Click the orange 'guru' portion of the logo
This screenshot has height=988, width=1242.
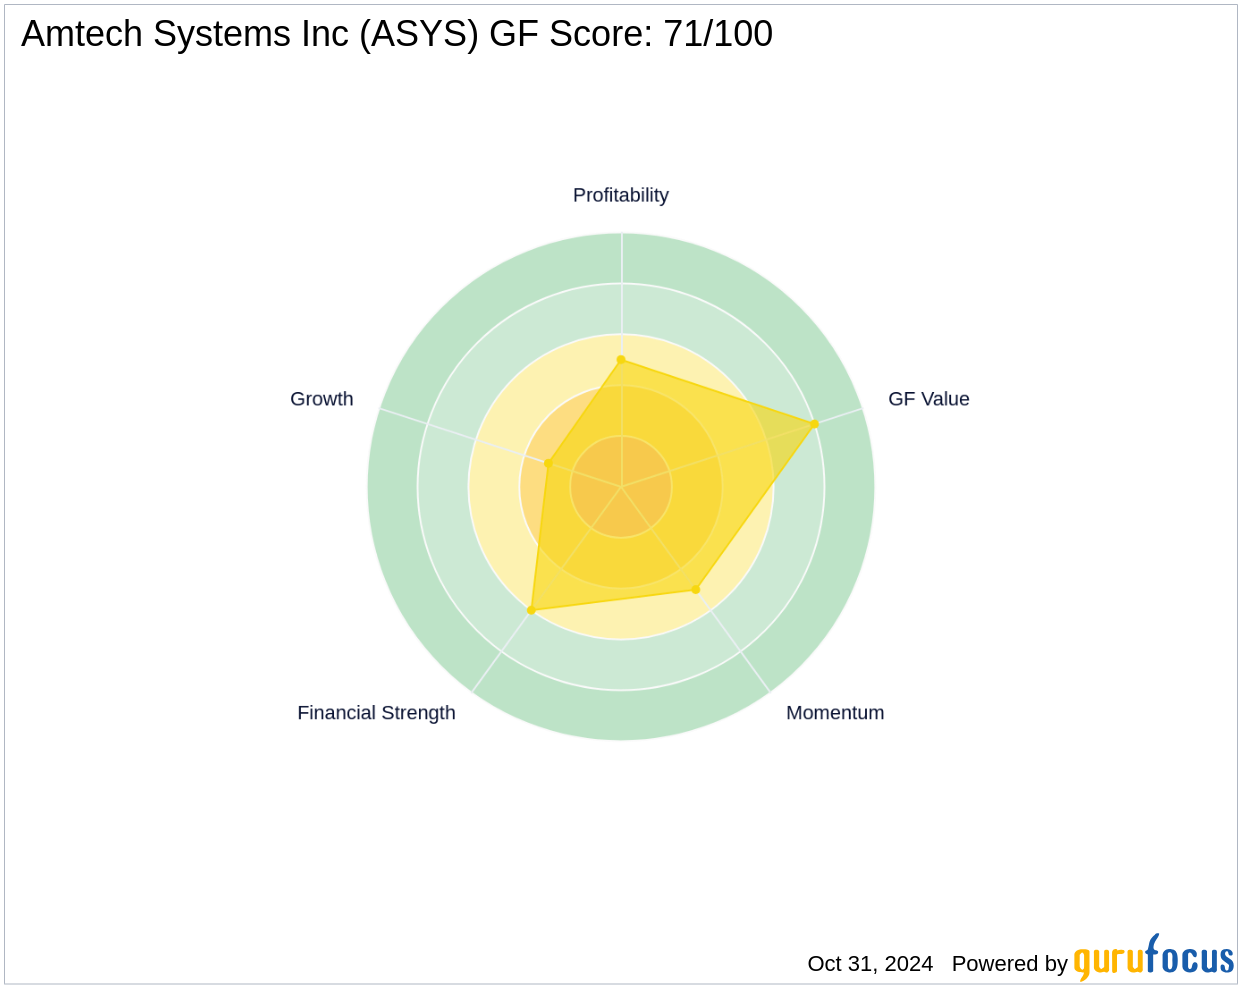pos(1107,963)
